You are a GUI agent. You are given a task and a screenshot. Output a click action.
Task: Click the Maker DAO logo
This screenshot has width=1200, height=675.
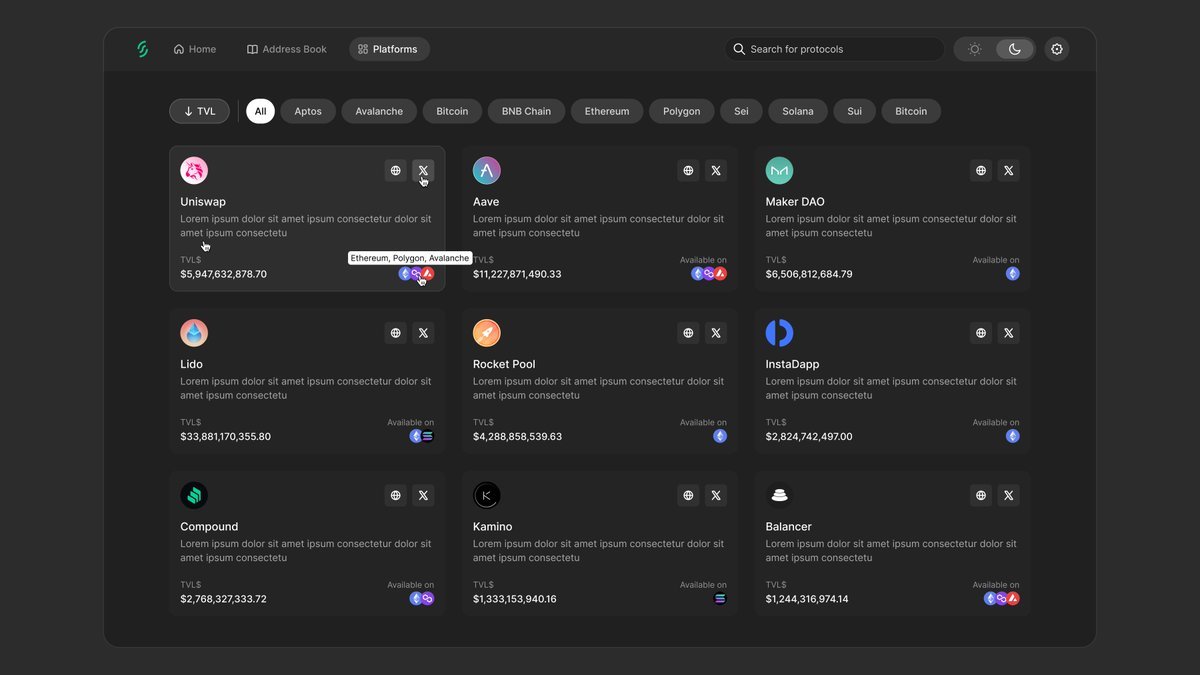point(779,171)
